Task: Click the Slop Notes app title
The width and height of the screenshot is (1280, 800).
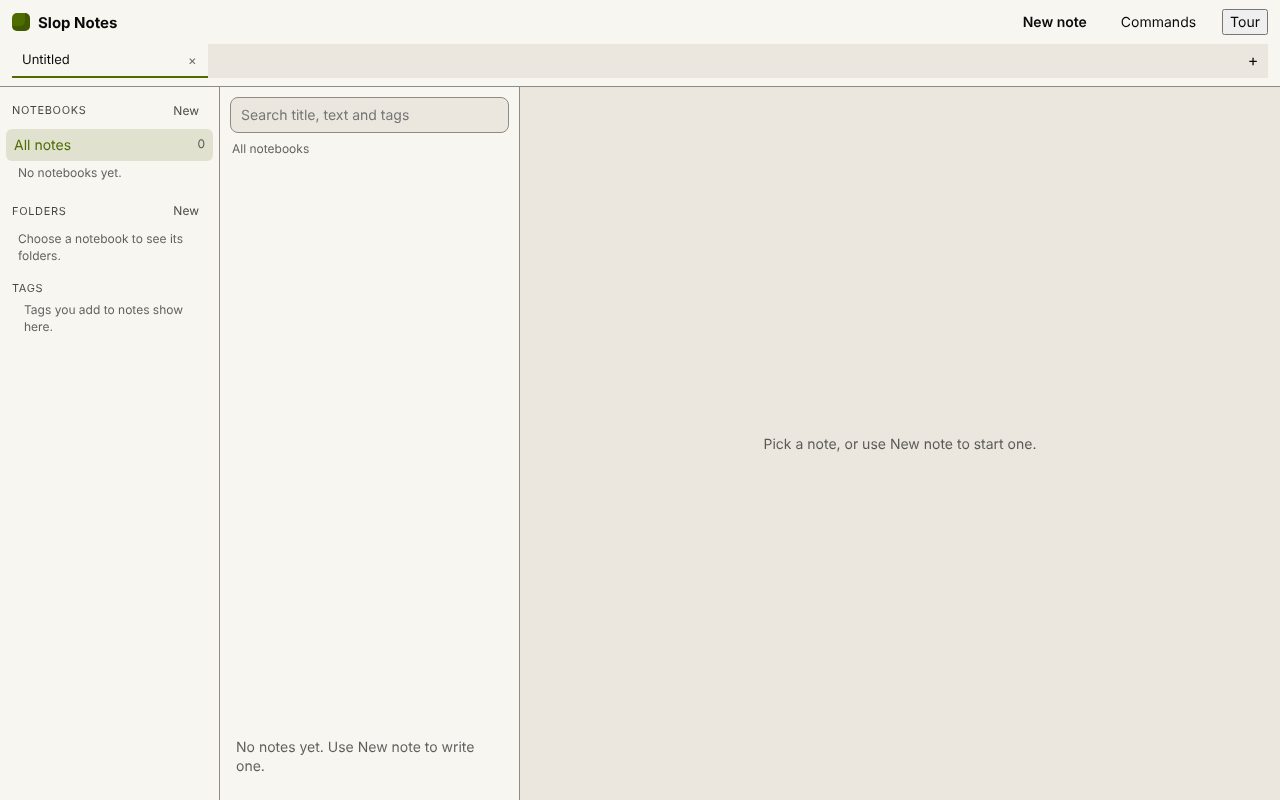Action: (x=77, y=22)
